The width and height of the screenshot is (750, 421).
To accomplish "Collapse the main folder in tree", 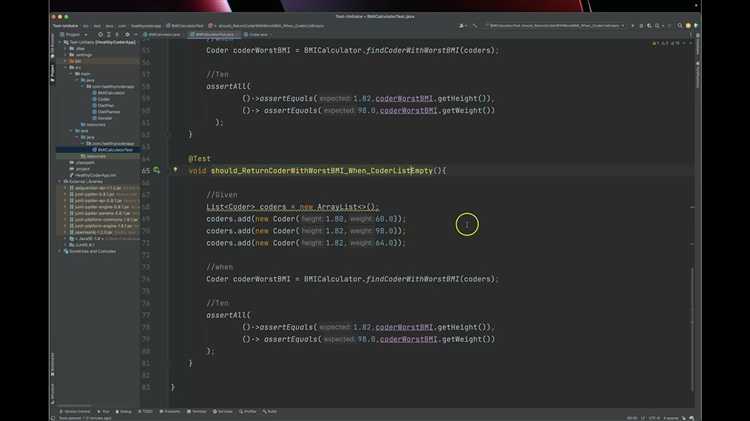I will click(72, 74).
